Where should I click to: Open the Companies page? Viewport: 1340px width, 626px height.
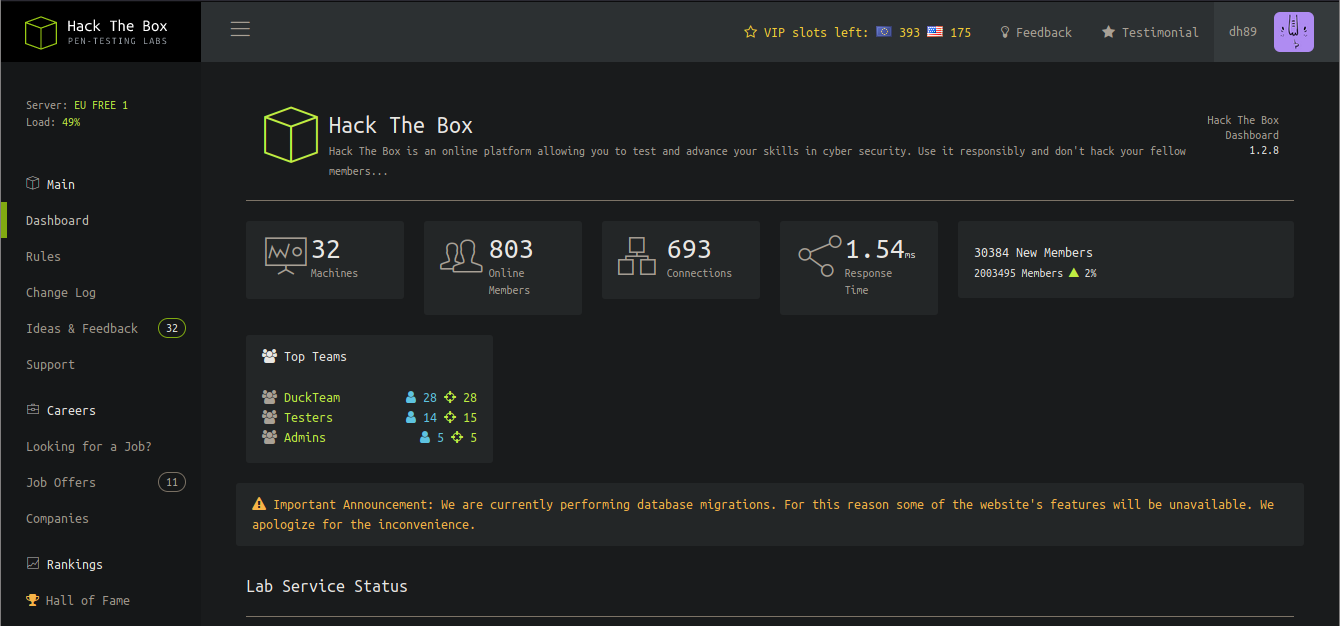click(x=57, y=518)
